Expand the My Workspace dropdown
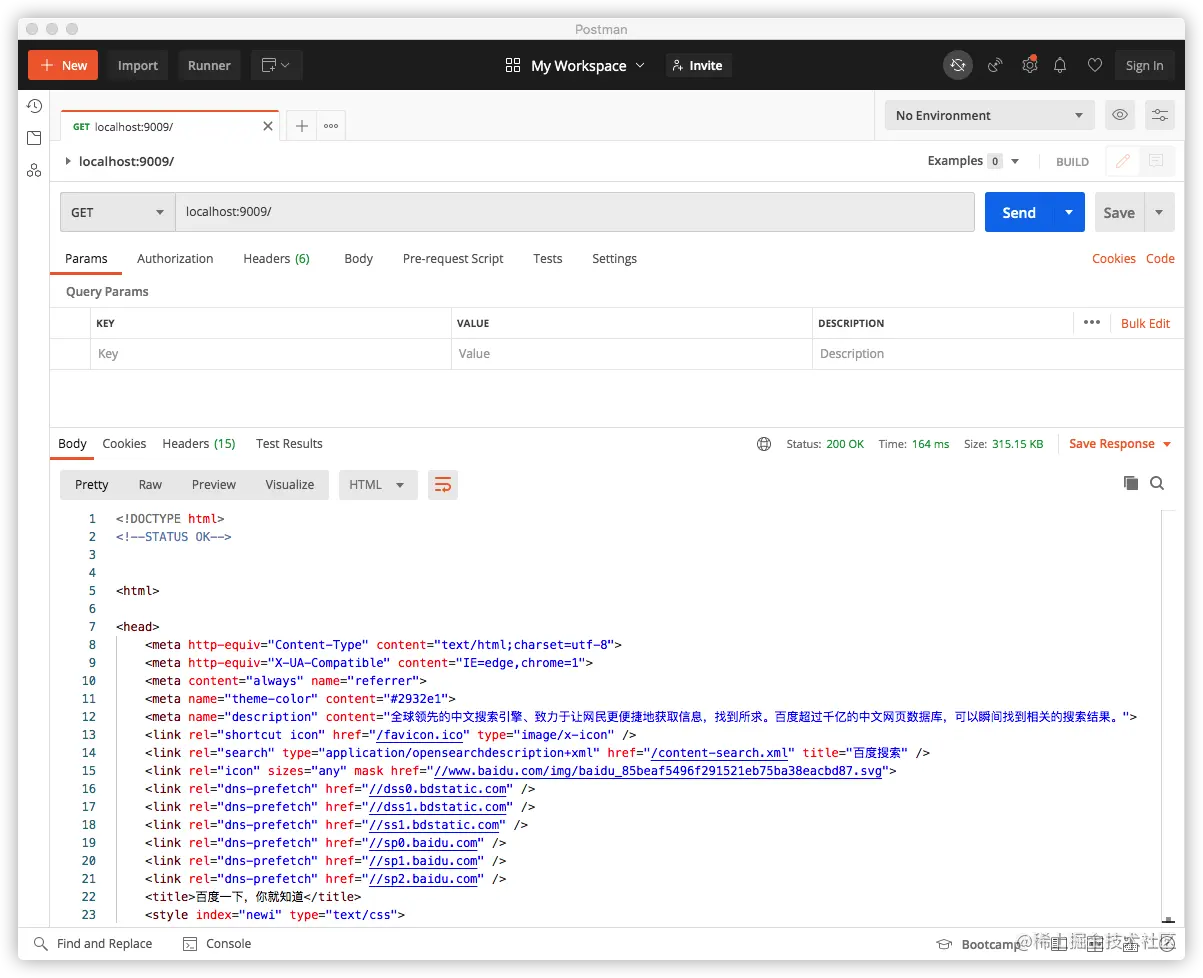Image resolution: width=1203 pixels, height=978 pixels. click(x=588, y=65)
